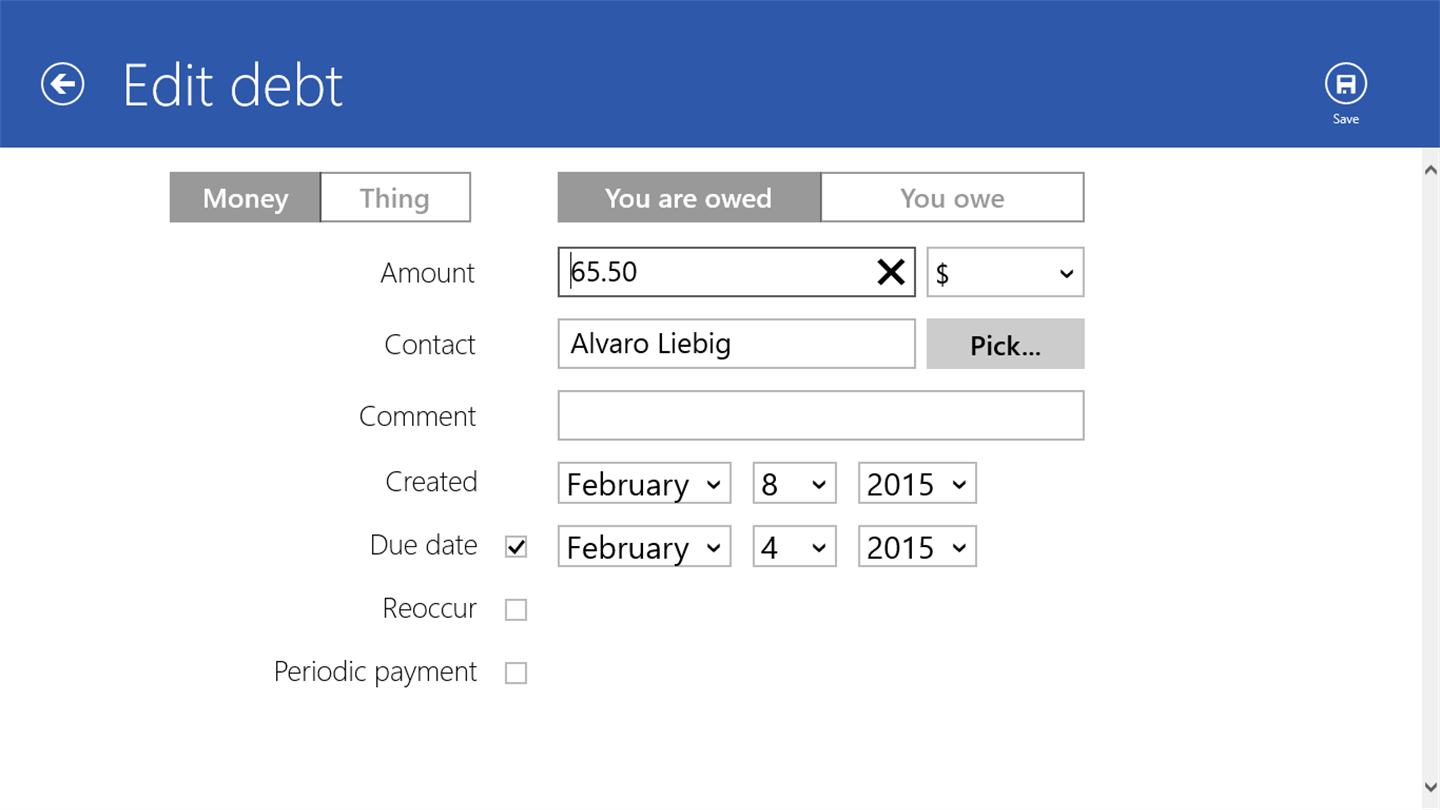
Task: Expand the Created month dropdown
Action: tap(644, 484)
